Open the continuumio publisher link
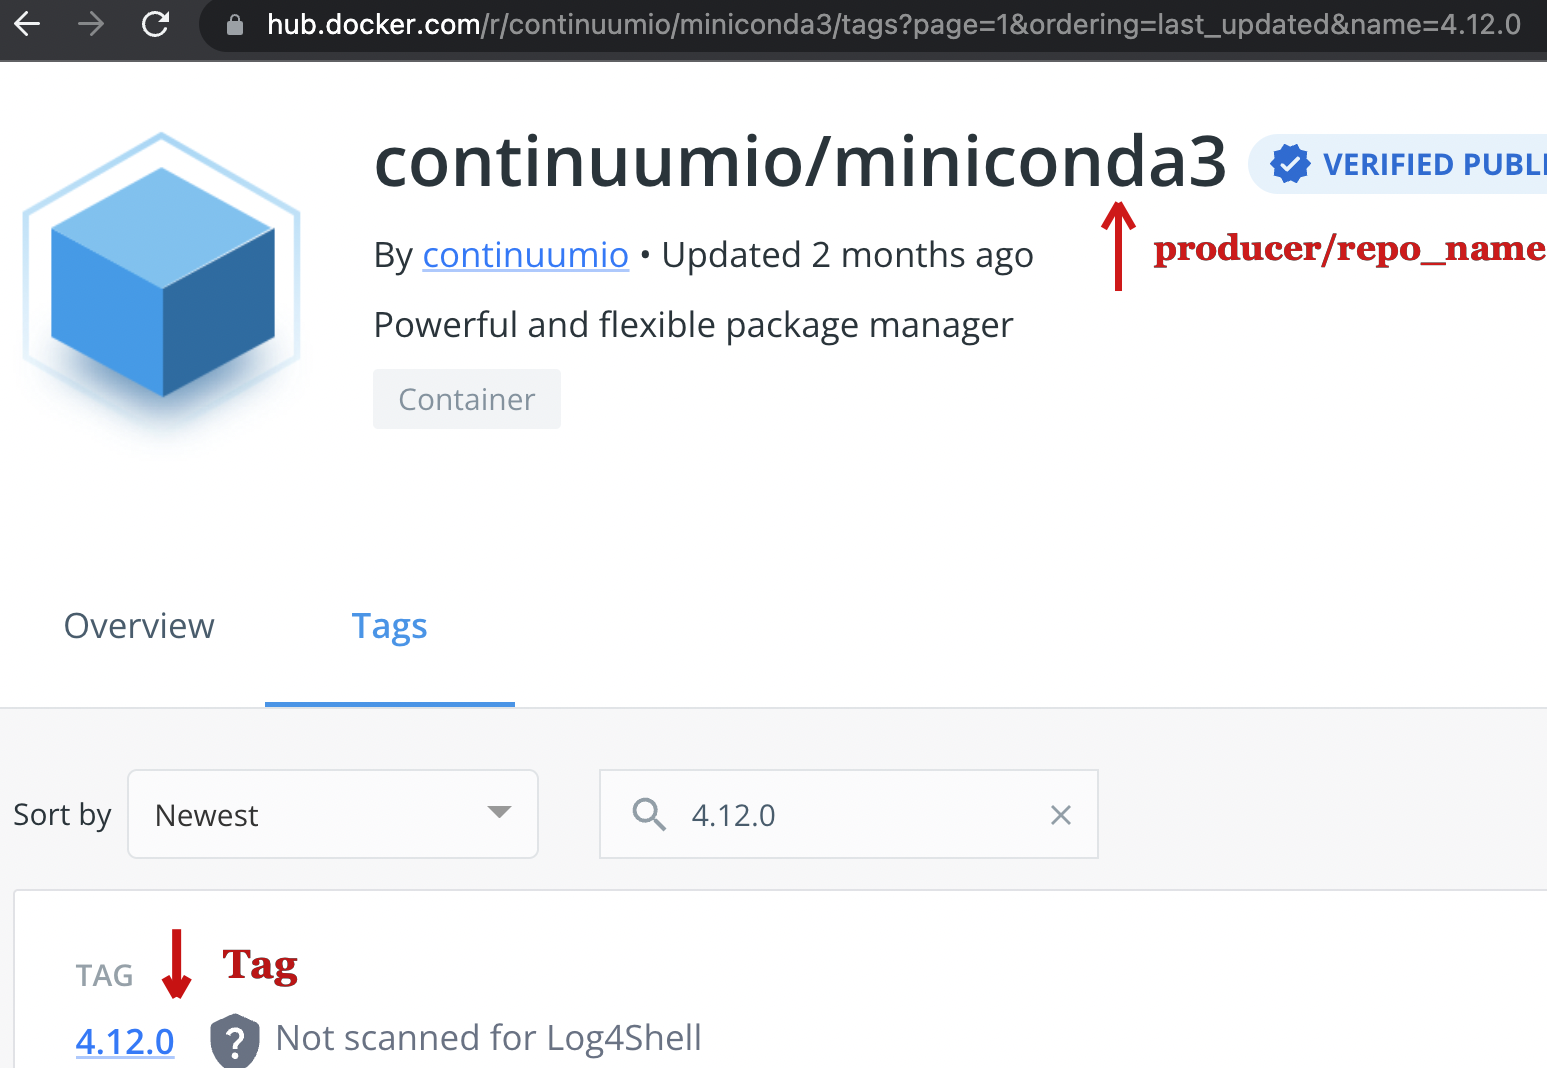 pos(525,255)
